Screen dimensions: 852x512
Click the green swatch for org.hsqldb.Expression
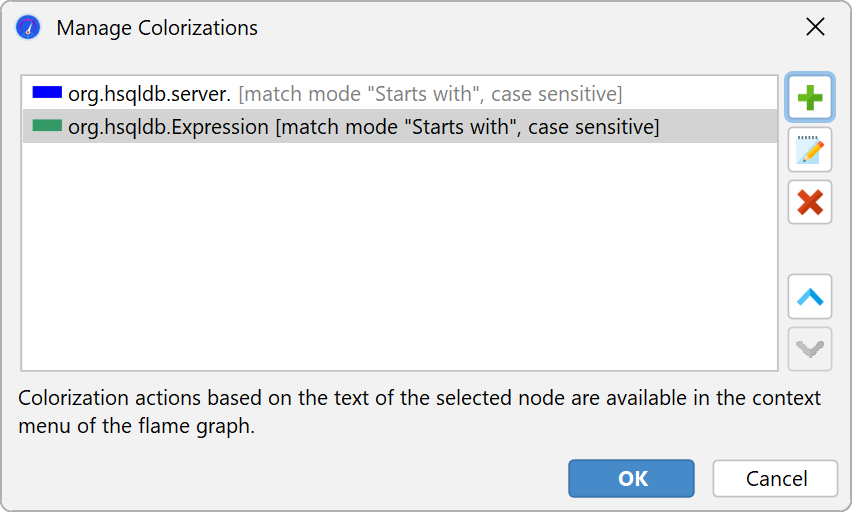coord(47,127)
